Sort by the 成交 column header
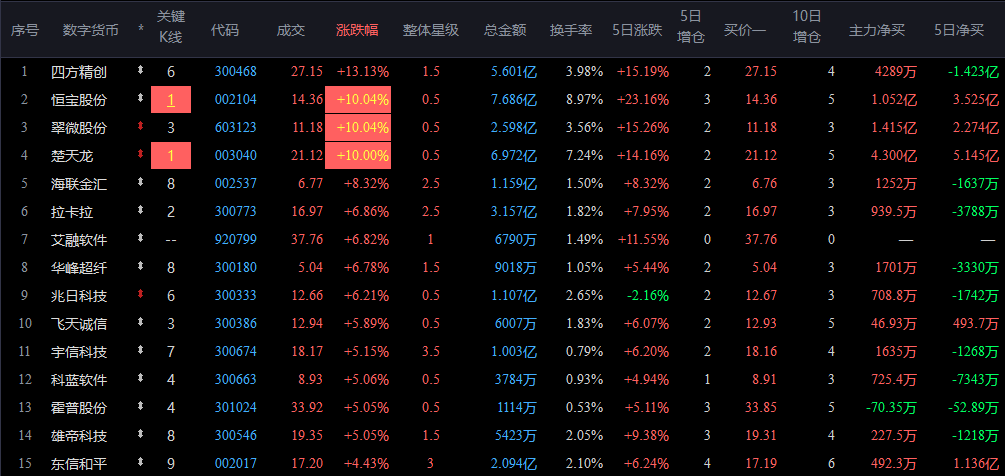 (291, 30)
